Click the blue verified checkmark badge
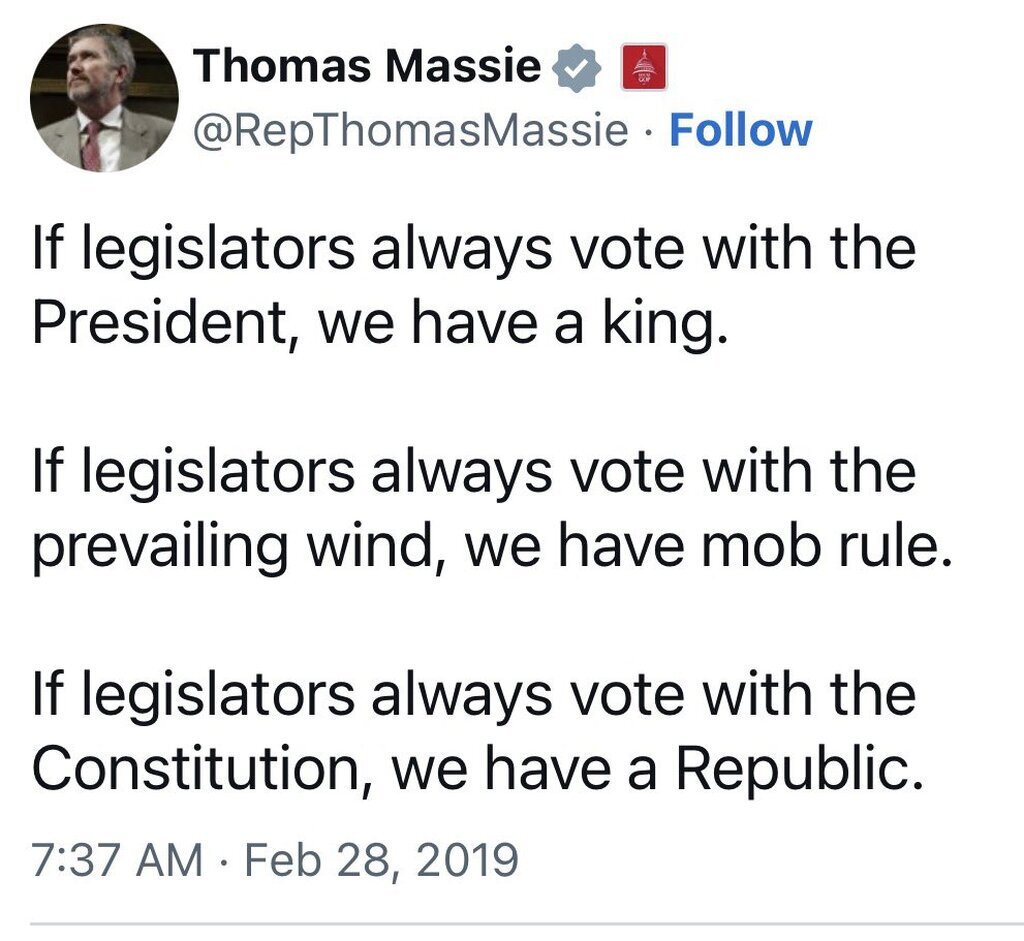 [x=576, y=69]
